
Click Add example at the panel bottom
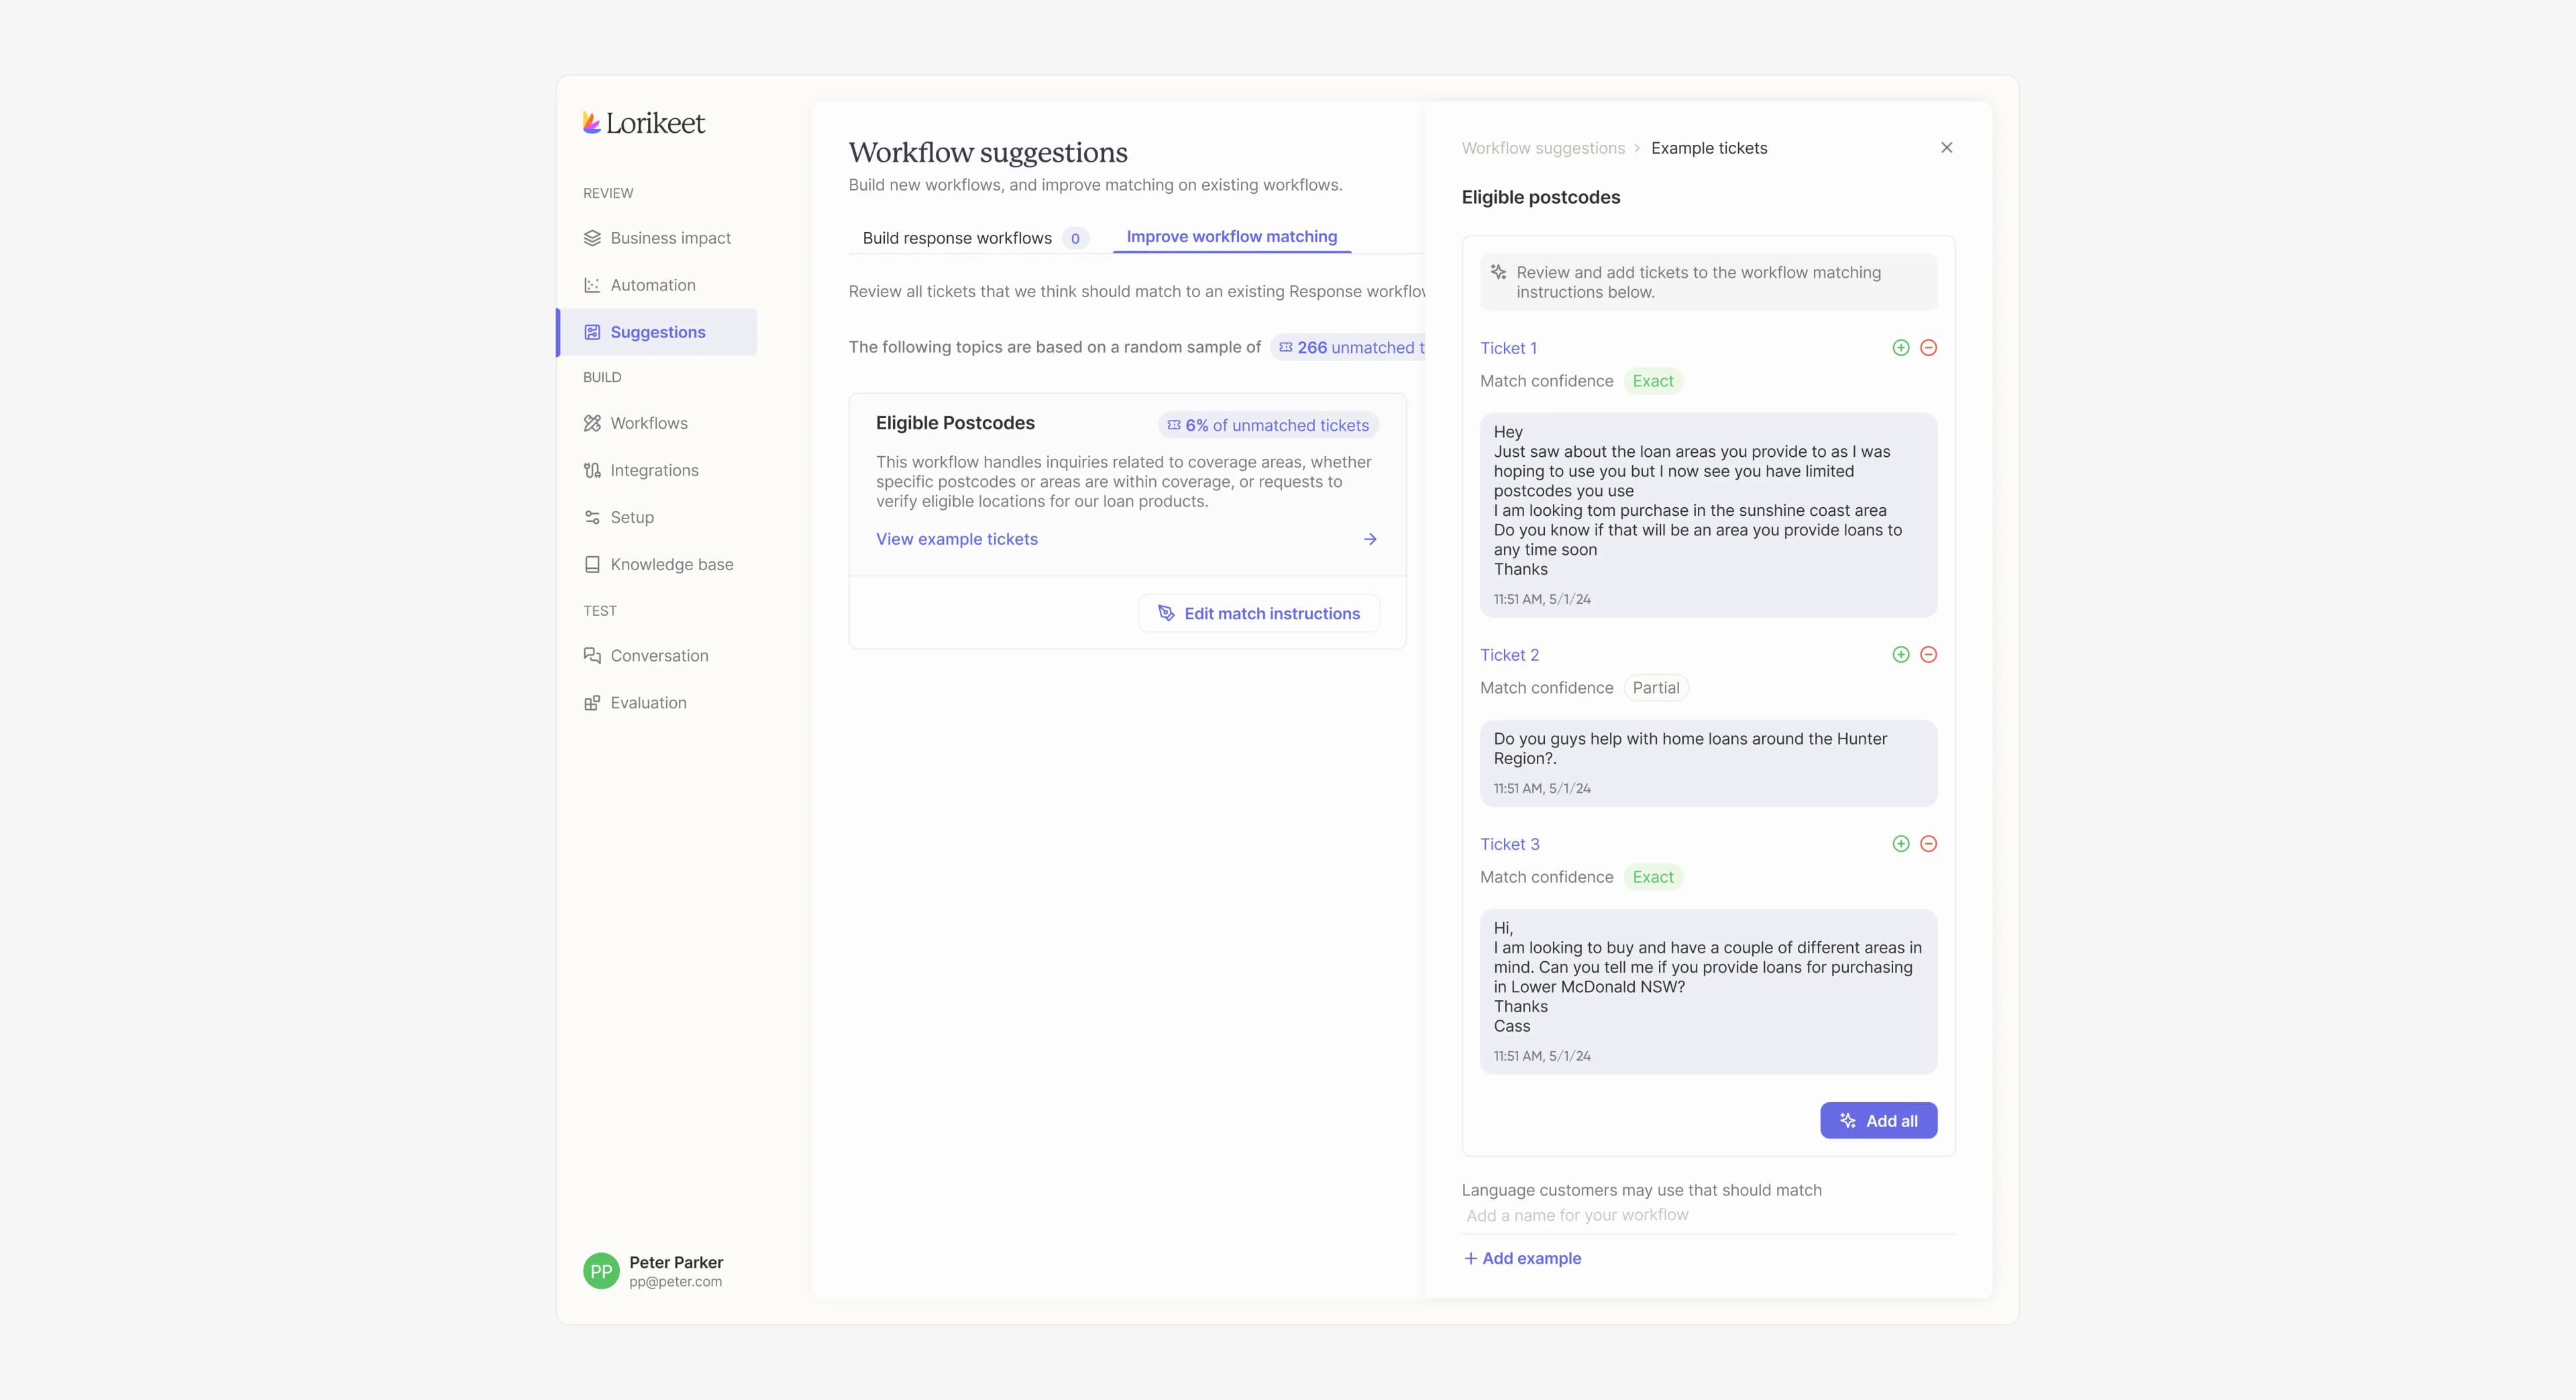[1522, 1258]
